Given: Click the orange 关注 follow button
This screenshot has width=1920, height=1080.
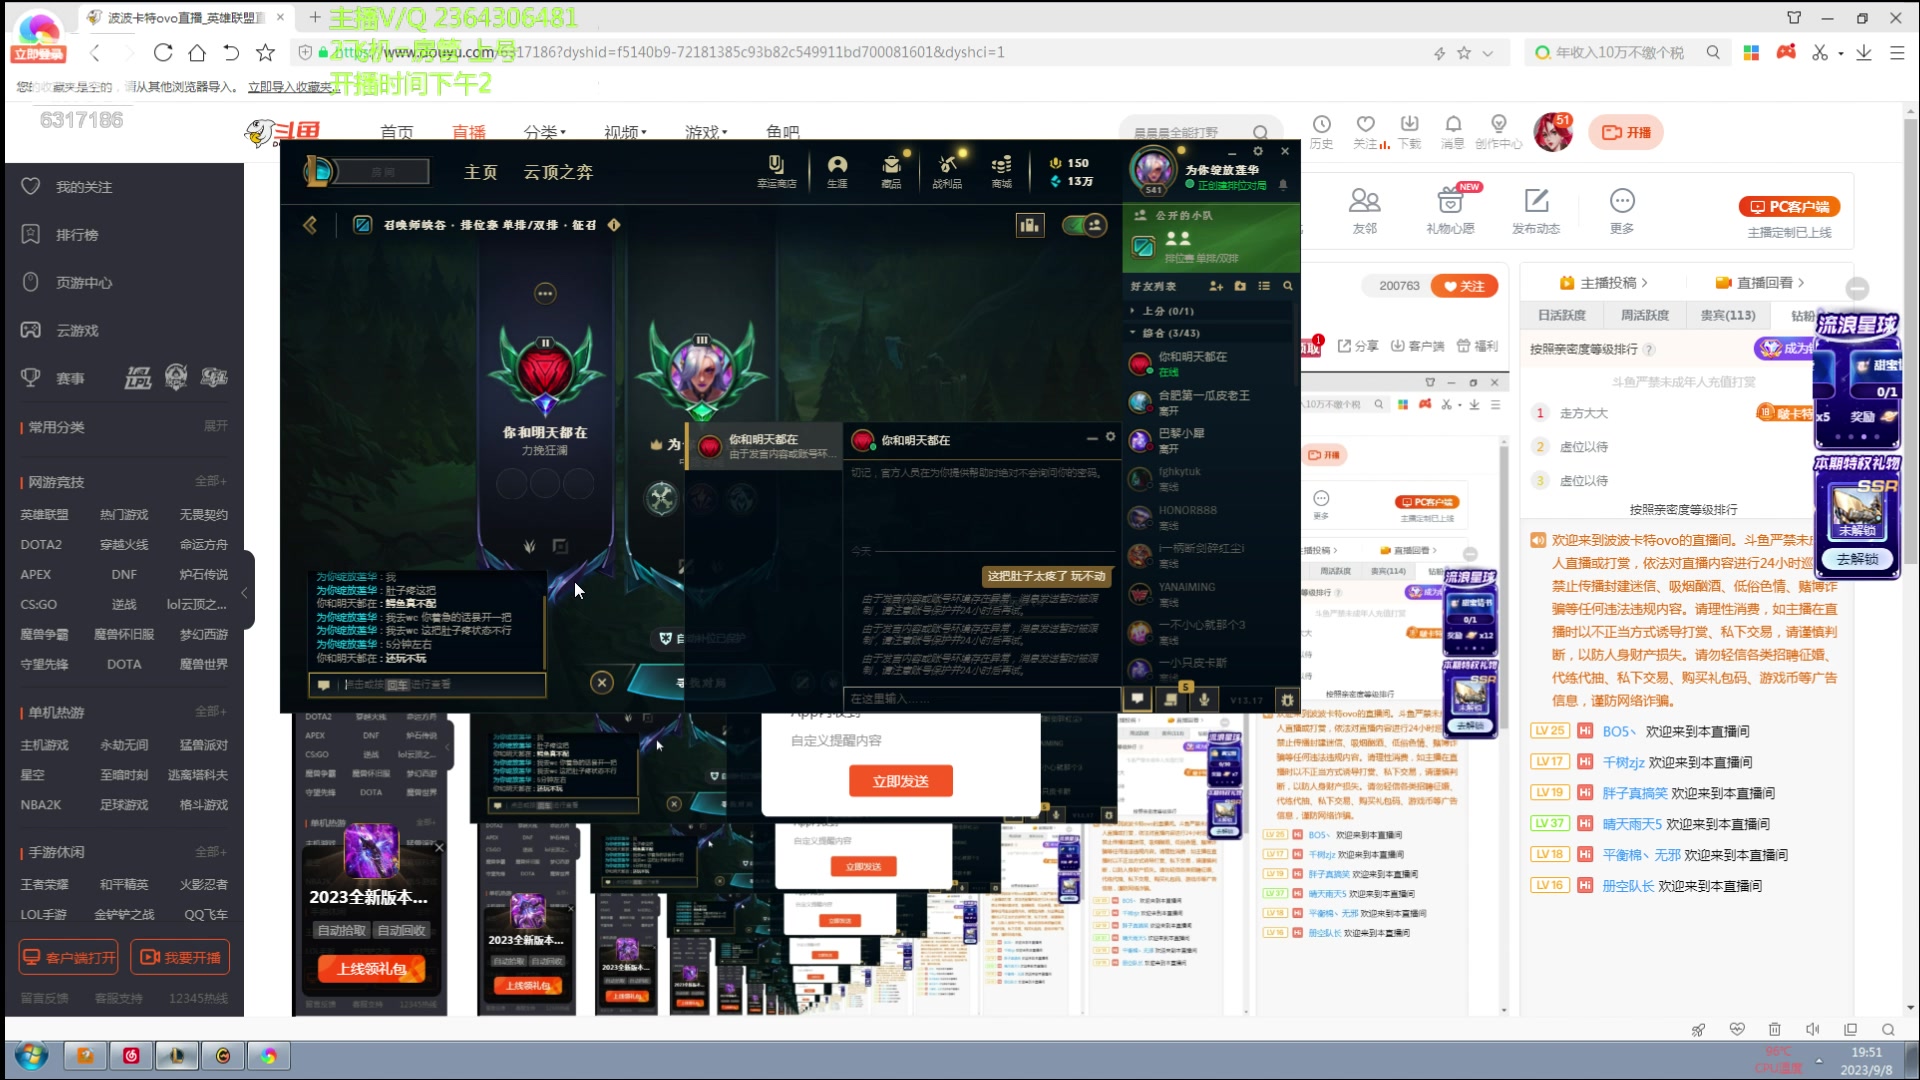Looking at the screenshot, I should coord(1464,286).
